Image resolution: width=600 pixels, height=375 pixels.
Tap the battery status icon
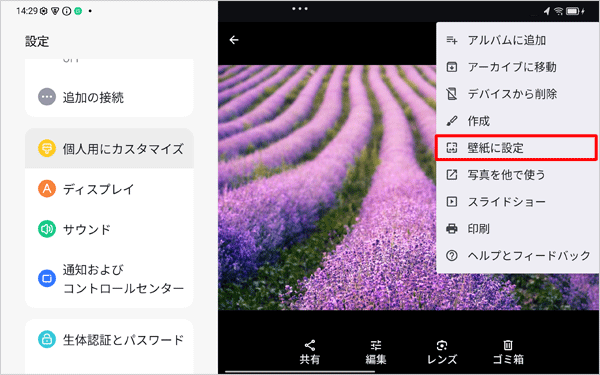pyautogui.click(x=574, y=11)
